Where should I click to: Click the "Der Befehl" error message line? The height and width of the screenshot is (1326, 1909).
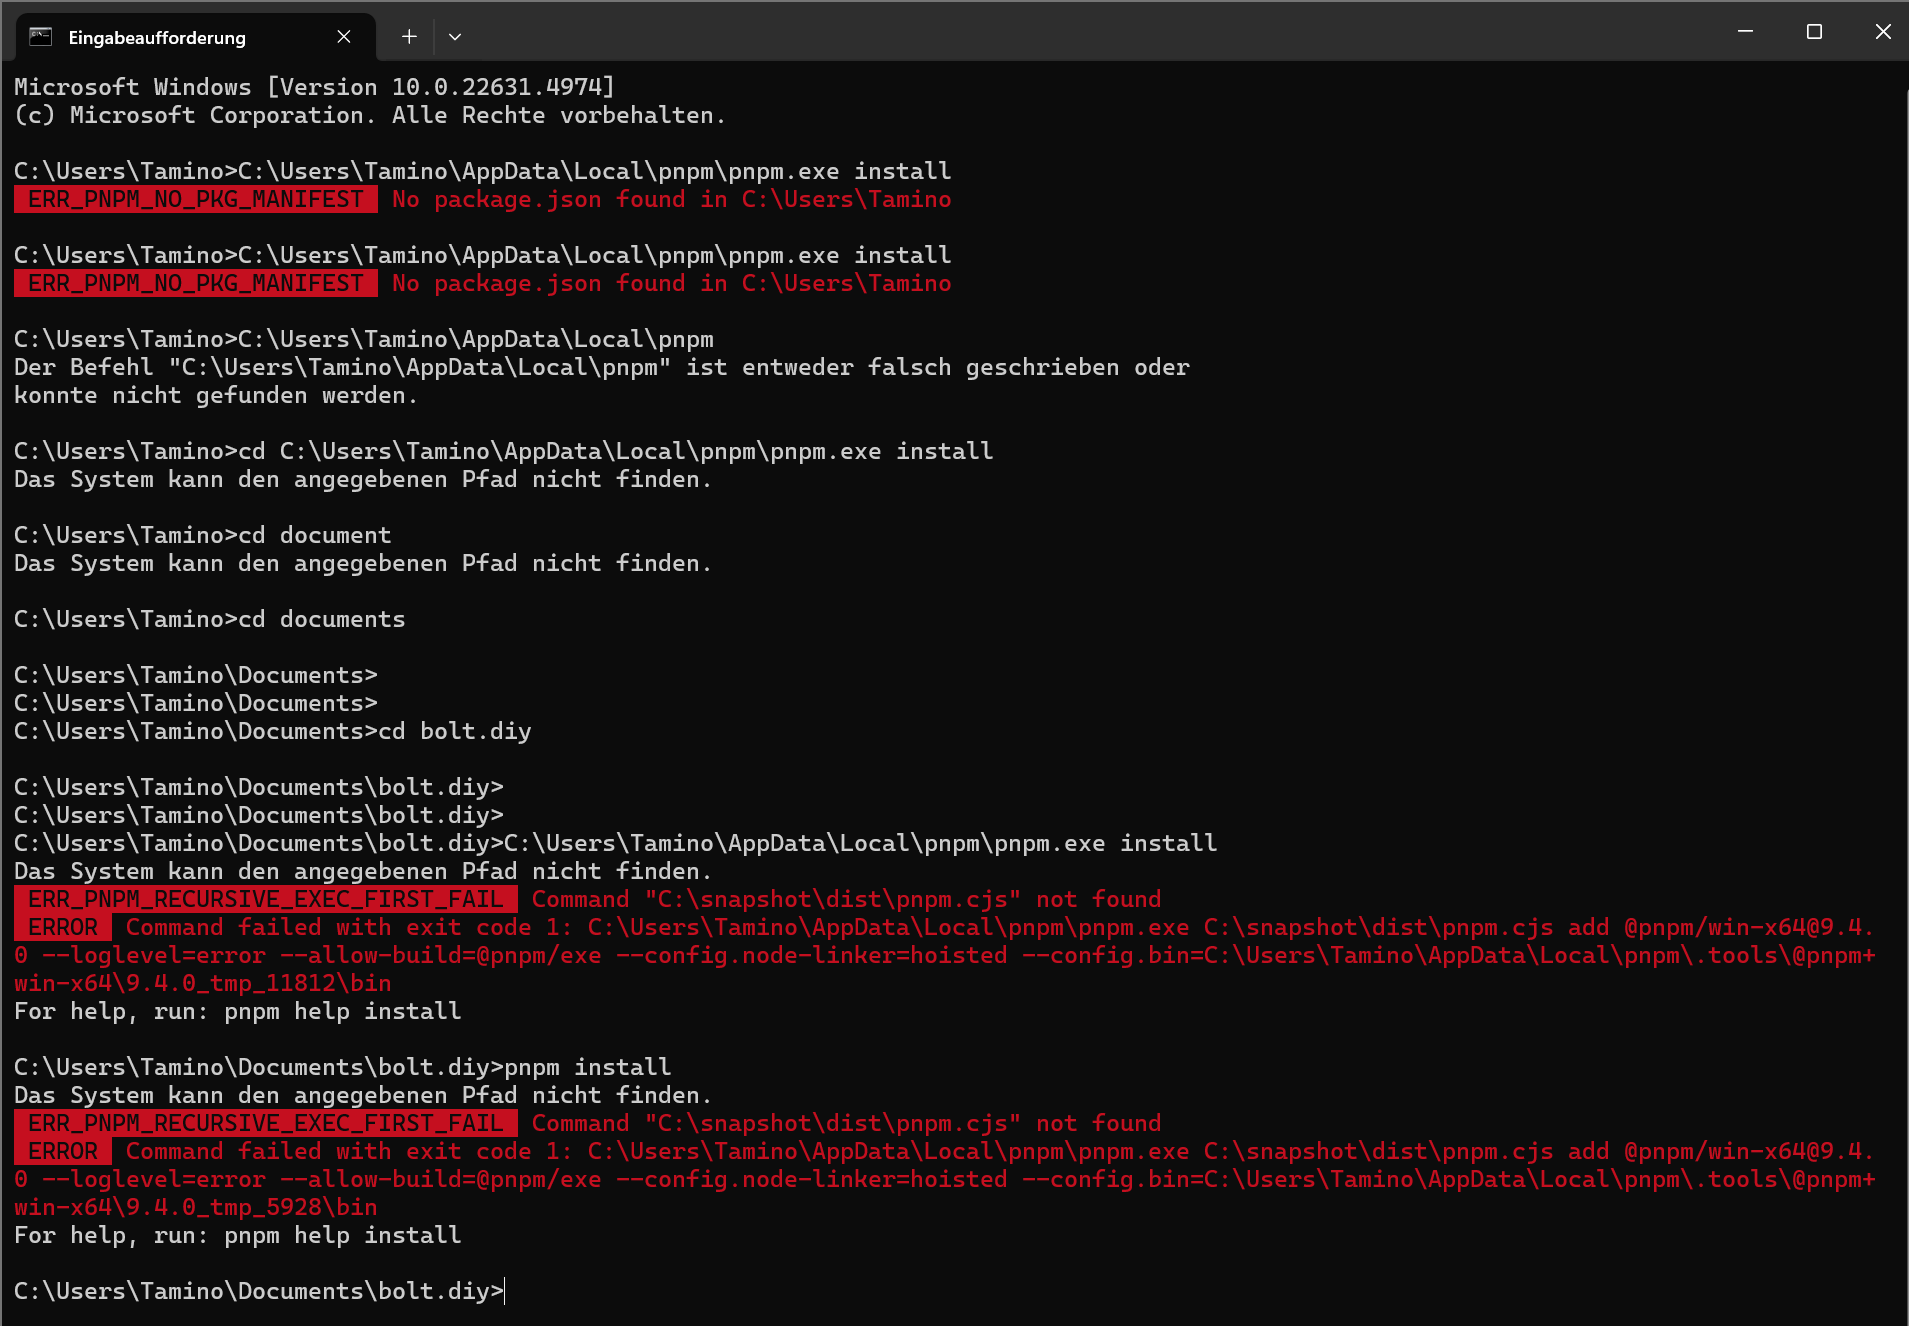[x=600, y=367]
